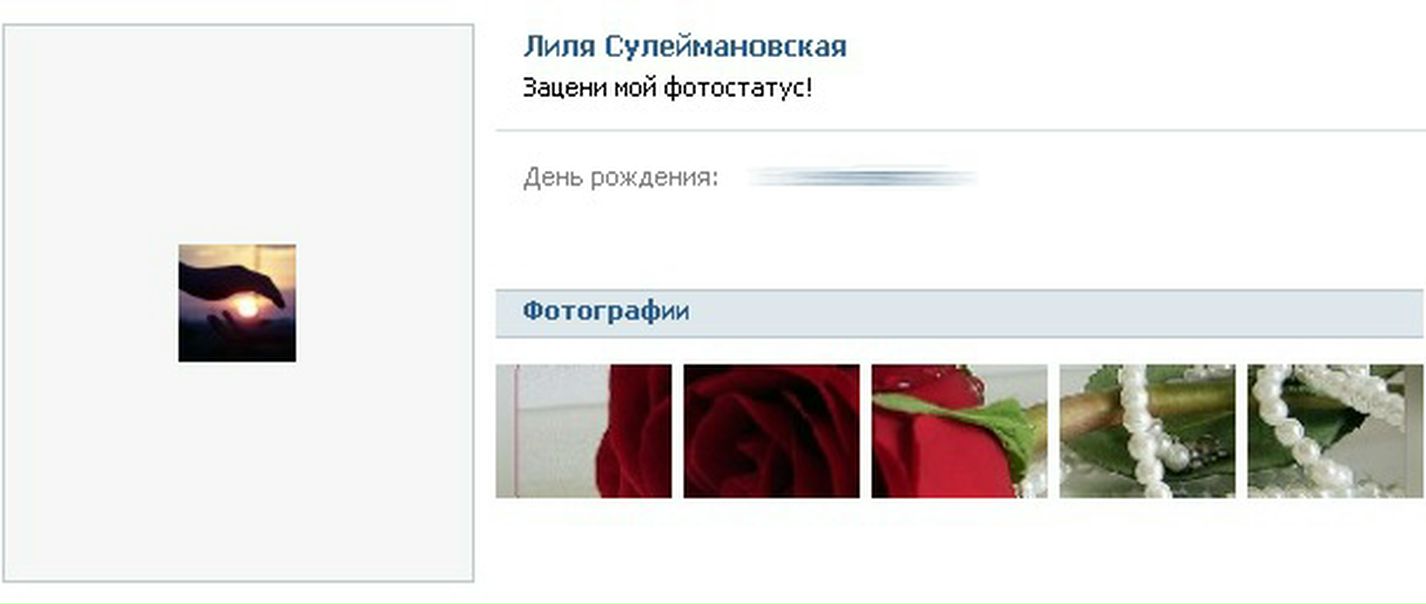Open photo of pearls over green stem
The width and height of the screenshot is (1426, 604).
pyautogui.click(x=1147, y=431)
